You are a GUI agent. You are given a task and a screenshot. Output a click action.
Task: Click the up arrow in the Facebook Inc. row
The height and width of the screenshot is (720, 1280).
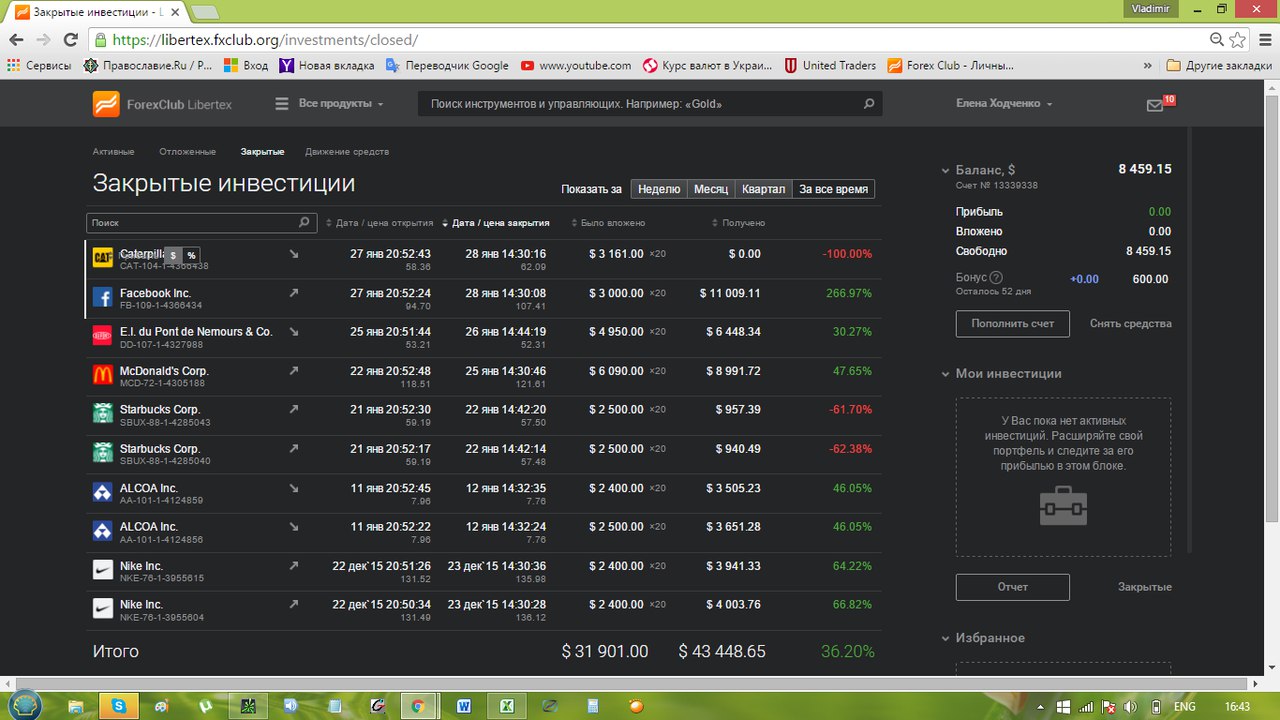click(x=294, y=293)
